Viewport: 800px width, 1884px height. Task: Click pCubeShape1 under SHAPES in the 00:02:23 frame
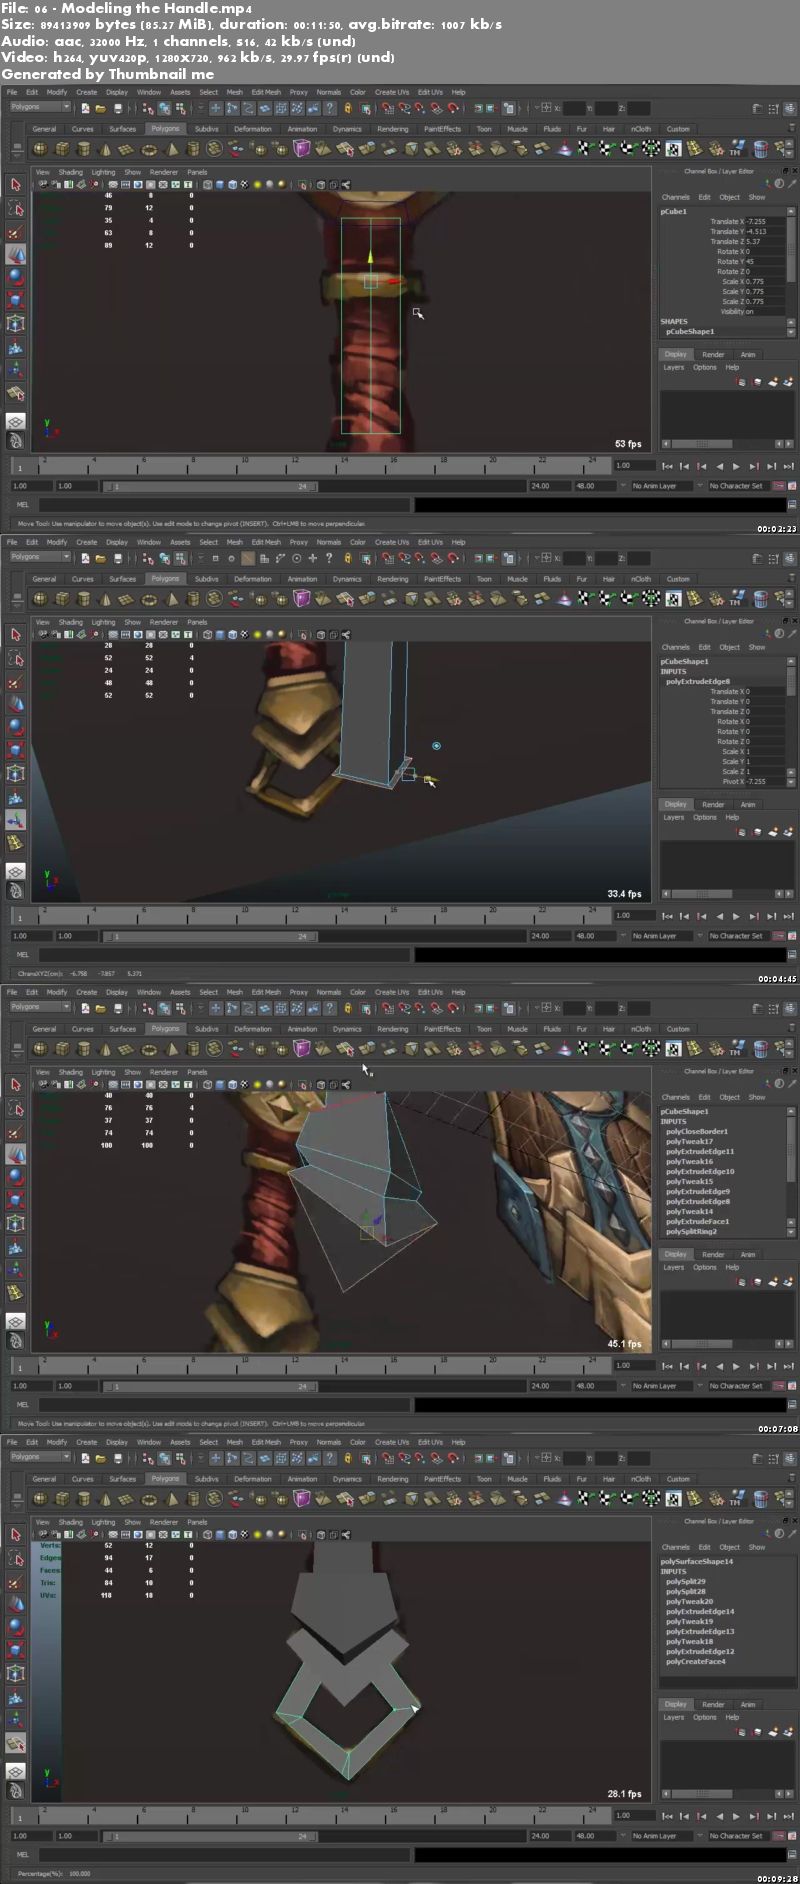[x=690, y=332]
